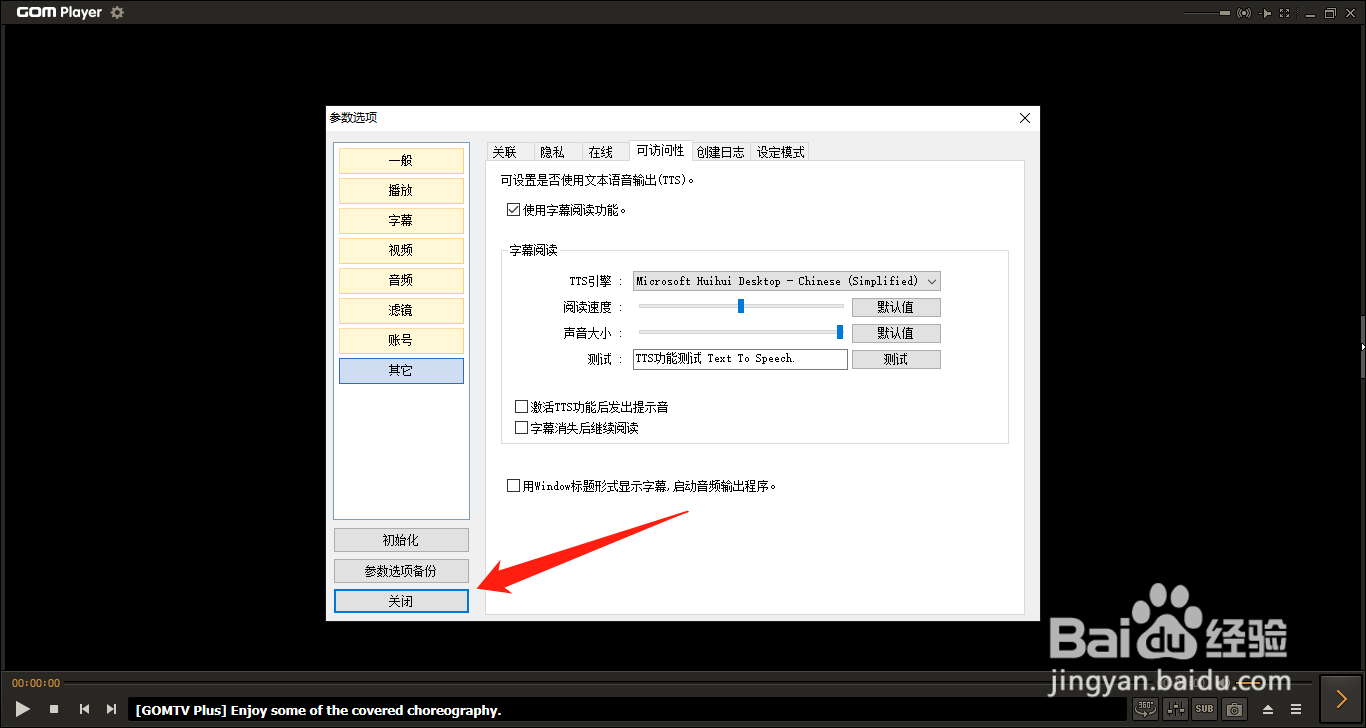Click the TTS test text input field
This screenshot has width=1366, height=728.
click(x=740, y=359)
